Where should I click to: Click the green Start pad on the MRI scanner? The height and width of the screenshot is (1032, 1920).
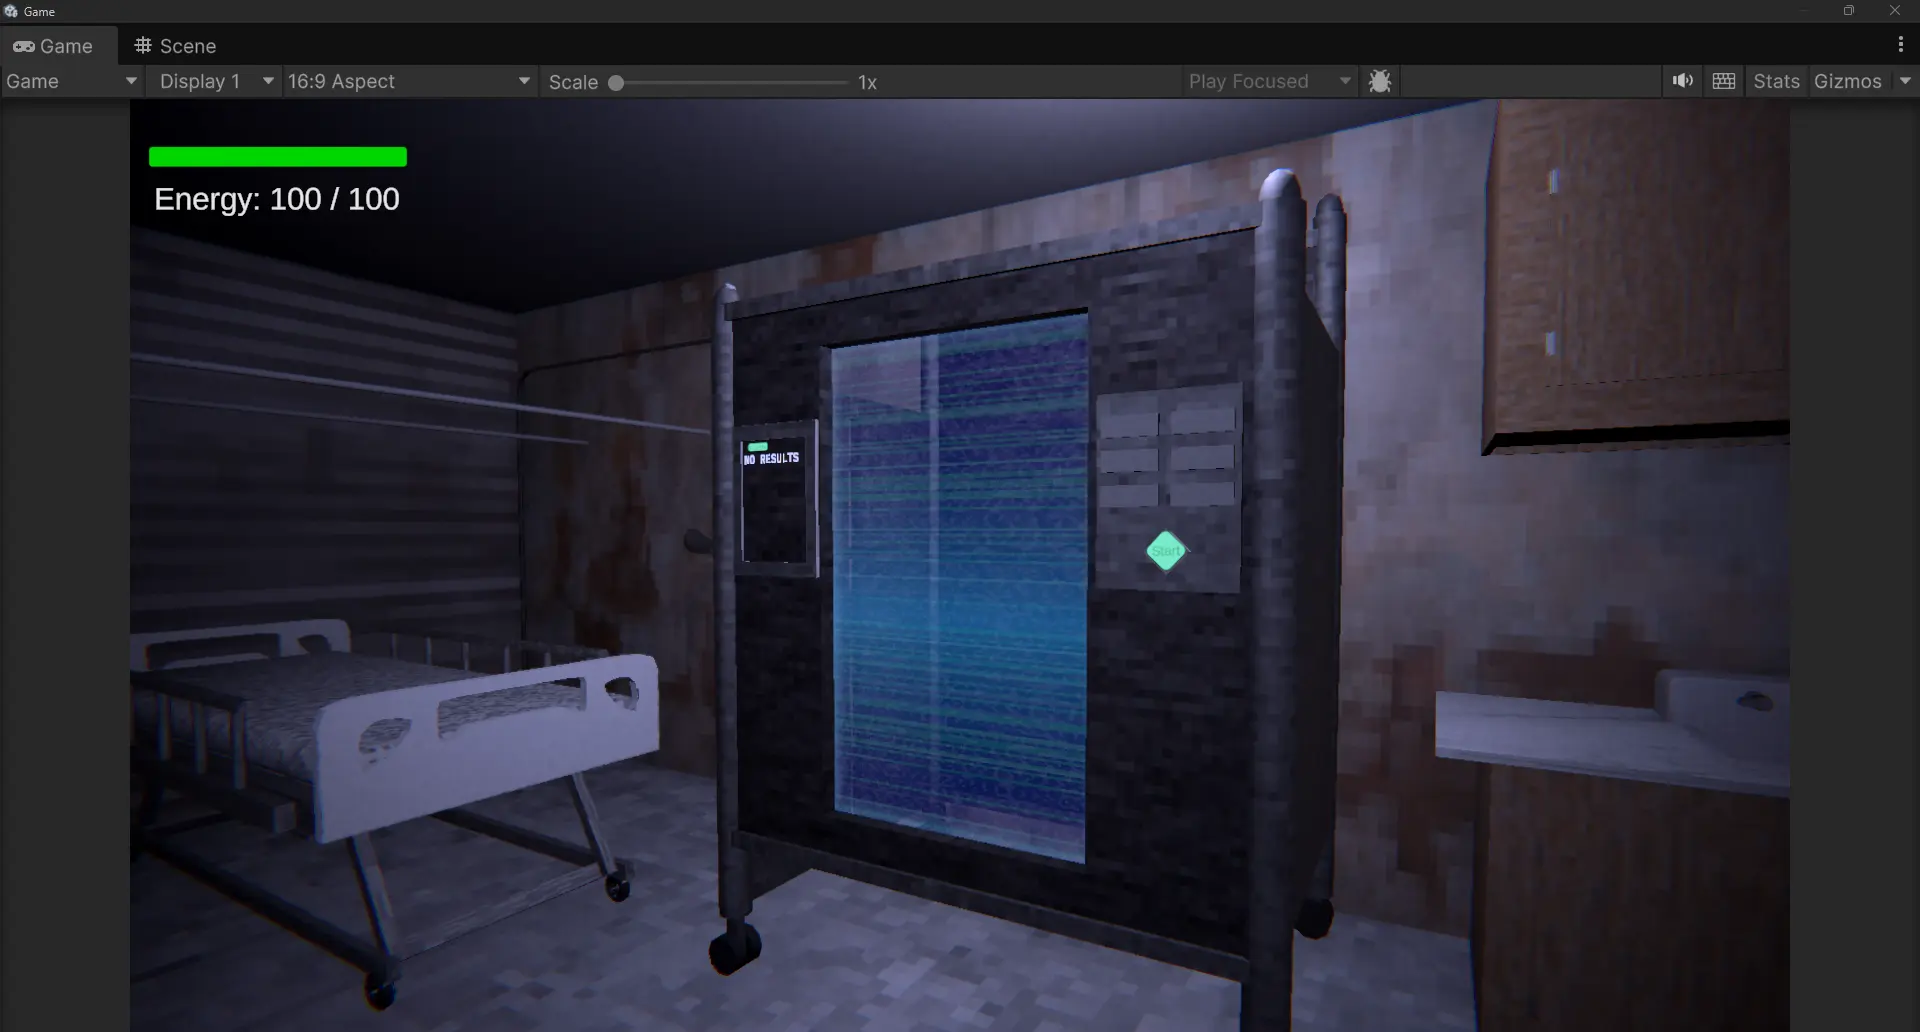click(x=1166, y=551)
